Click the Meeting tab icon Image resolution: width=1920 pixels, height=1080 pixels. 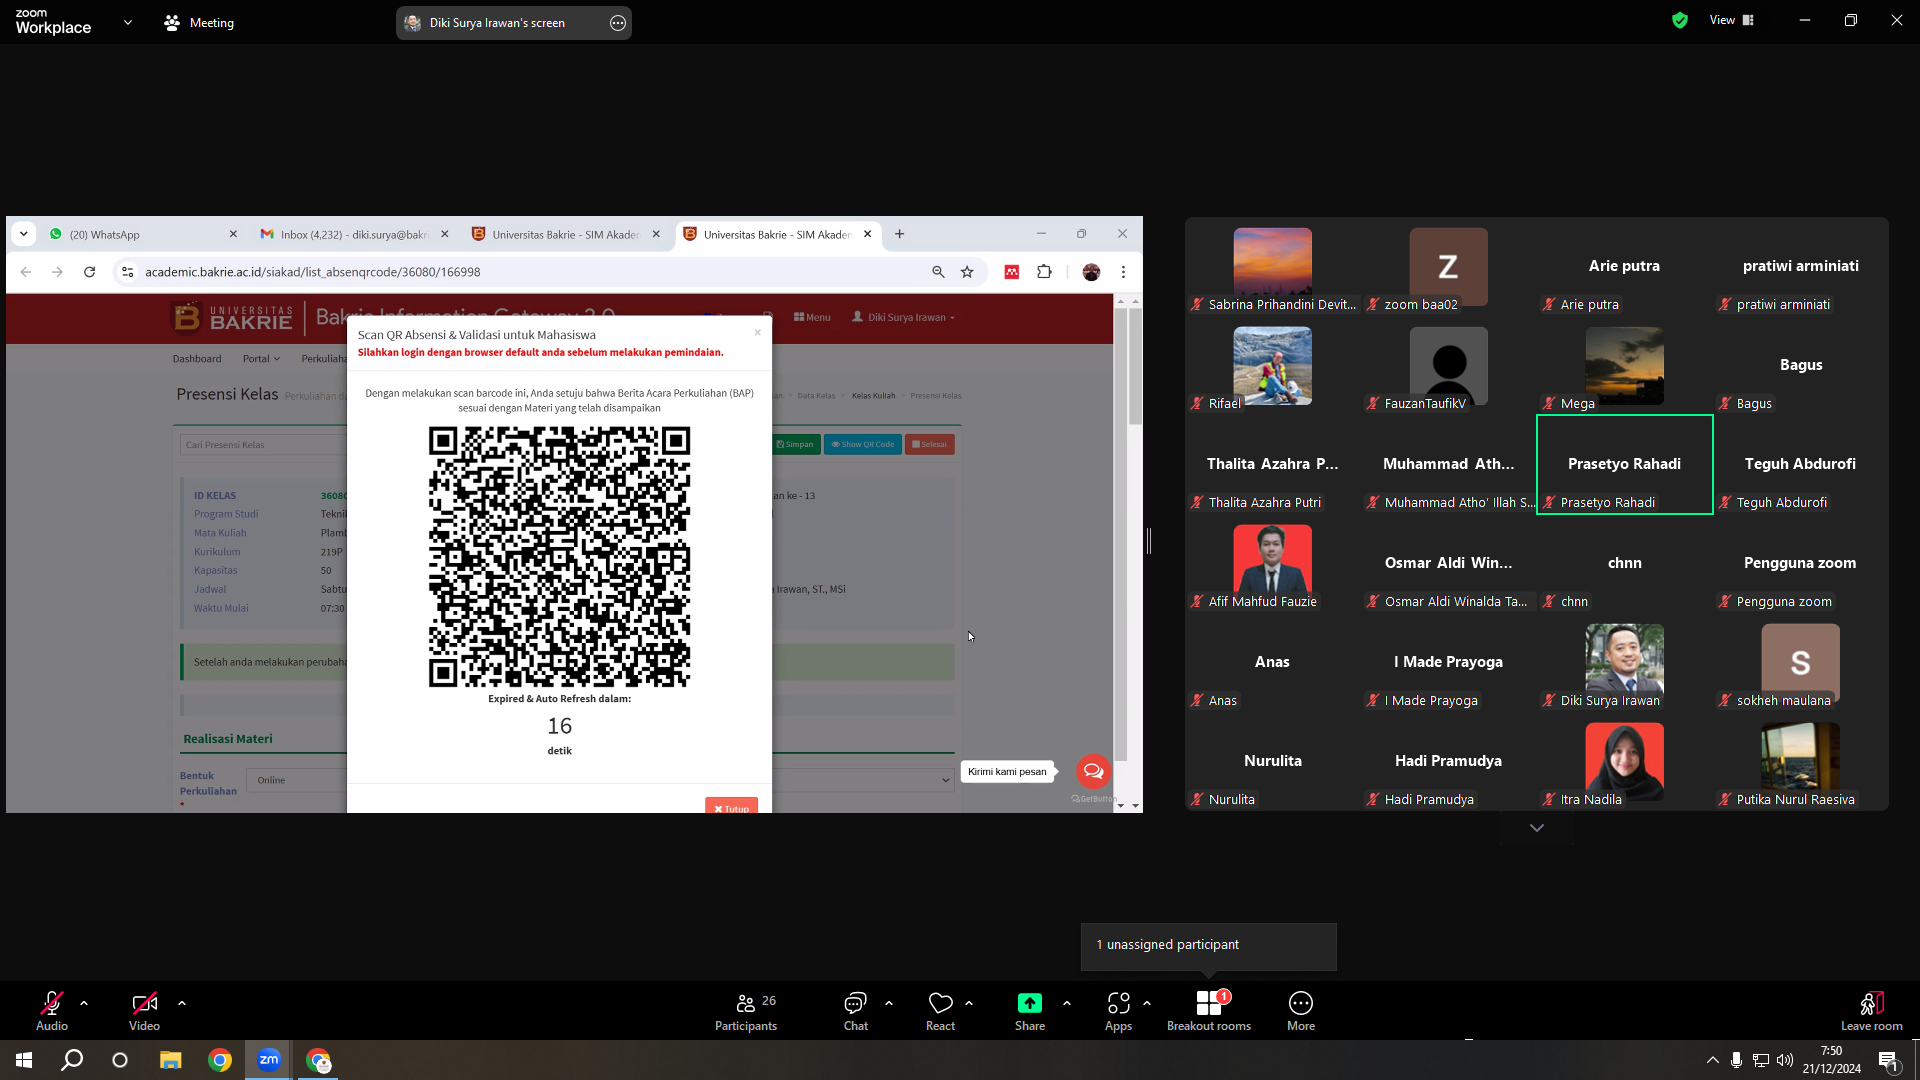point(172,22)
